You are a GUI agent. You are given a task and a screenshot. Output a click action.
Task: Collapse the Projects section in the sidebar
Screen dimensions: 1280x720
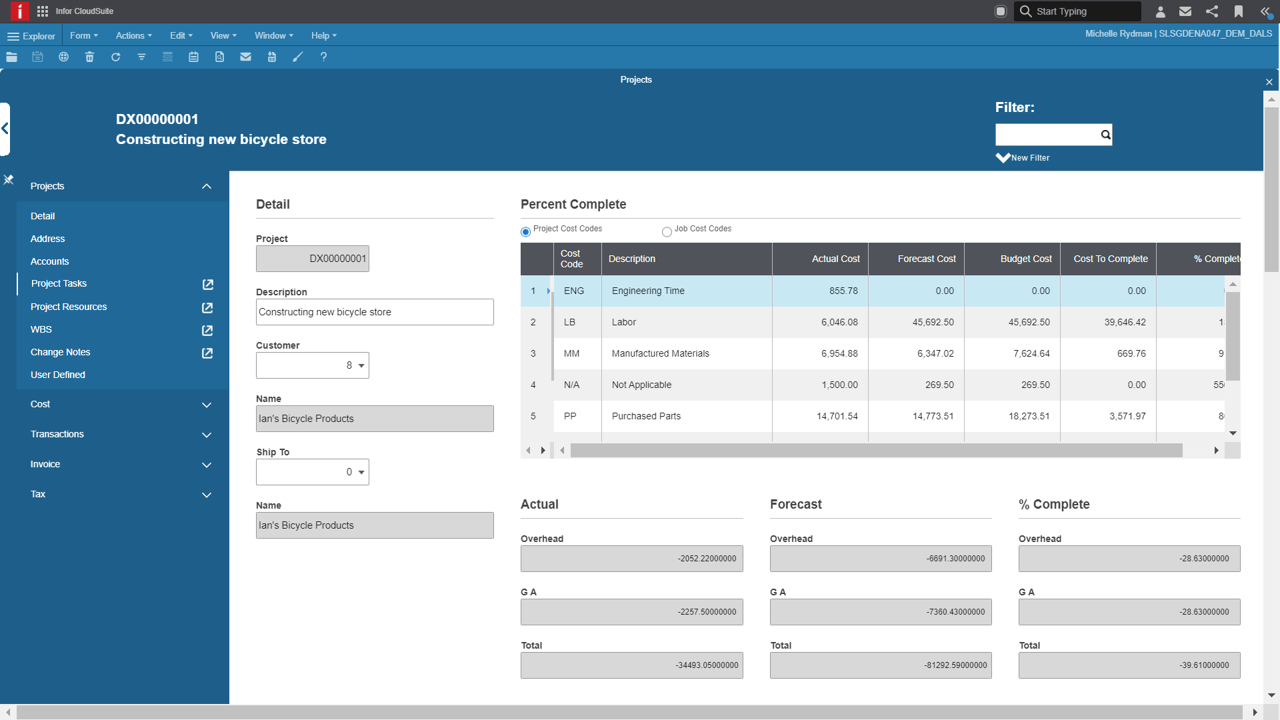click(x=206, y=186)
